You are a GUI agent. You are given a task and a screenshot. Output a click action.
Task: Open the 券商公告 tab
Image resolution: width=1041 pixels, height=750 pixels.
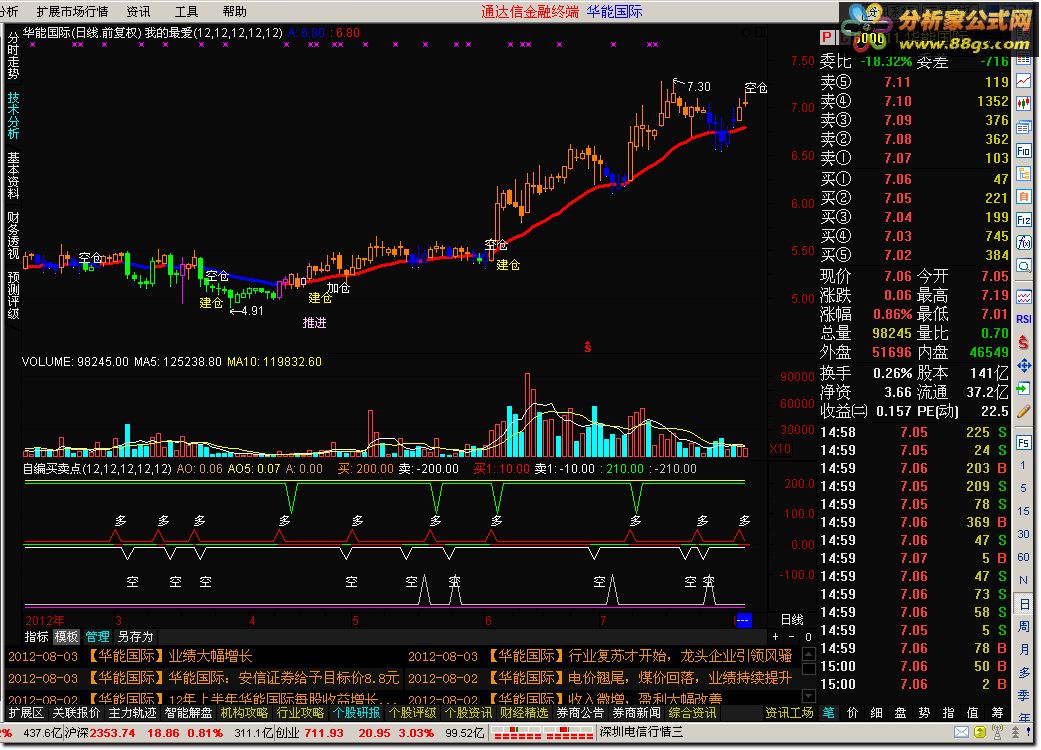point(580,713)
